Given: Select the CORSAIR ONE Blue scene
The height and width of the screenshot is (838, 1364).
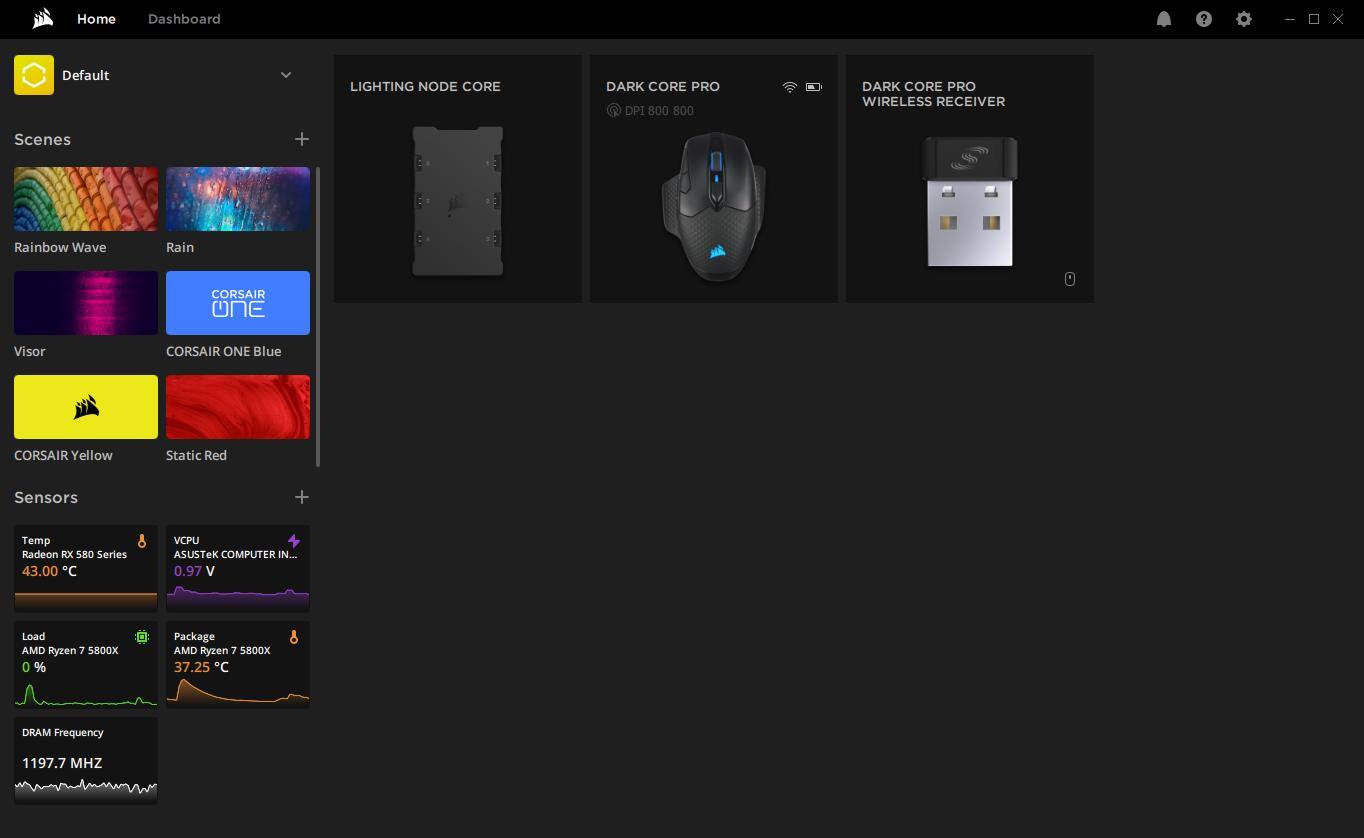Looking at the screenshot, I should coord(238,303).
